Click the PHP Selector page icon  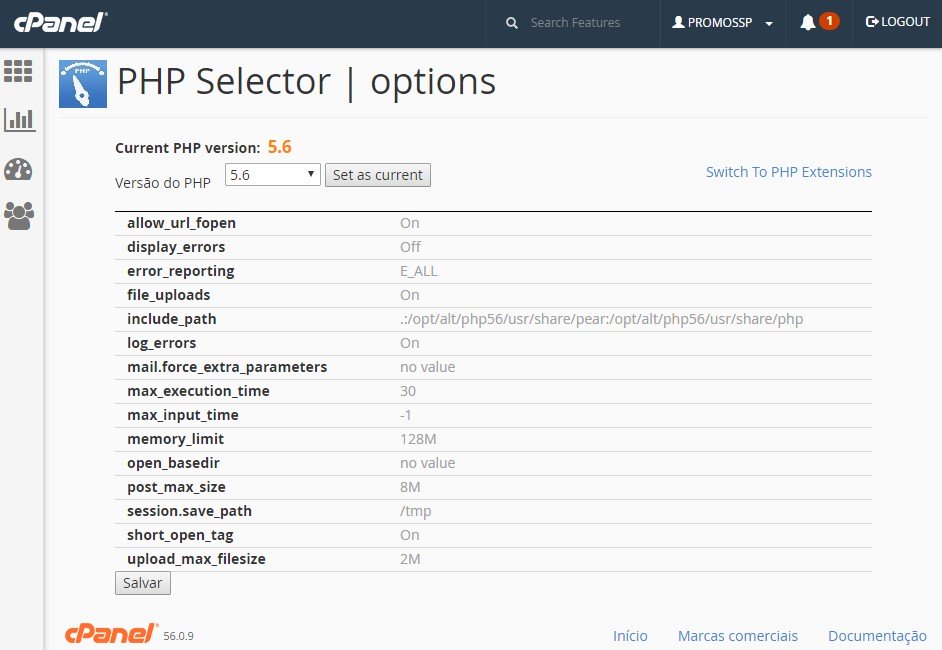83,84
